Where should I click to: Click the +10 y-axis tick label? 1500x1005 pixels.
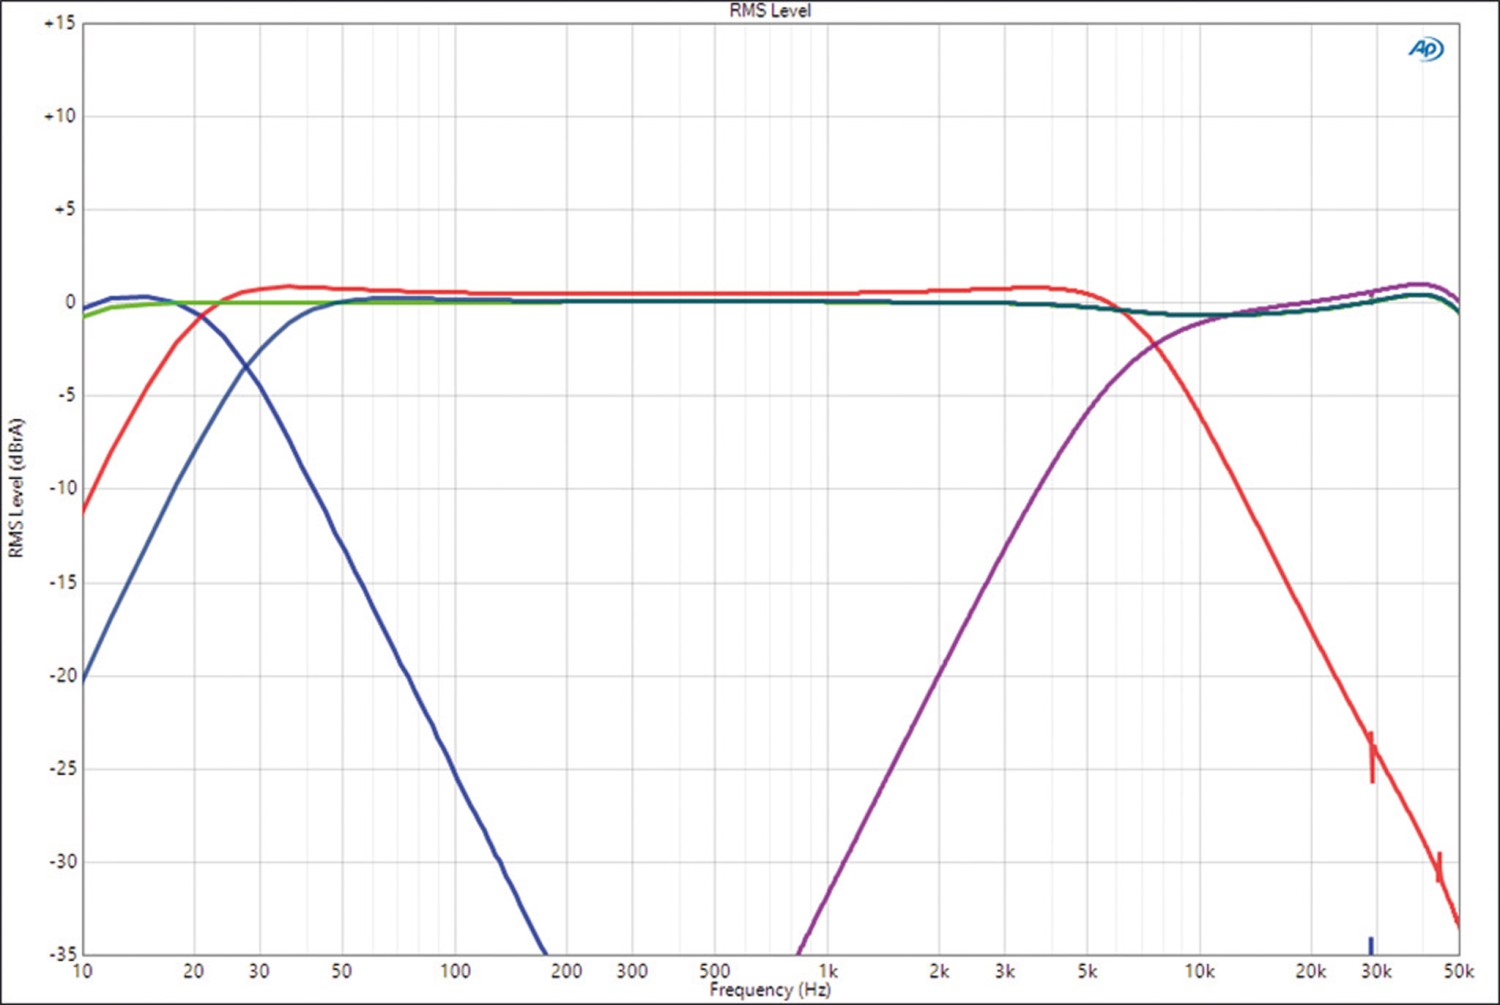(x=60, y=116)
